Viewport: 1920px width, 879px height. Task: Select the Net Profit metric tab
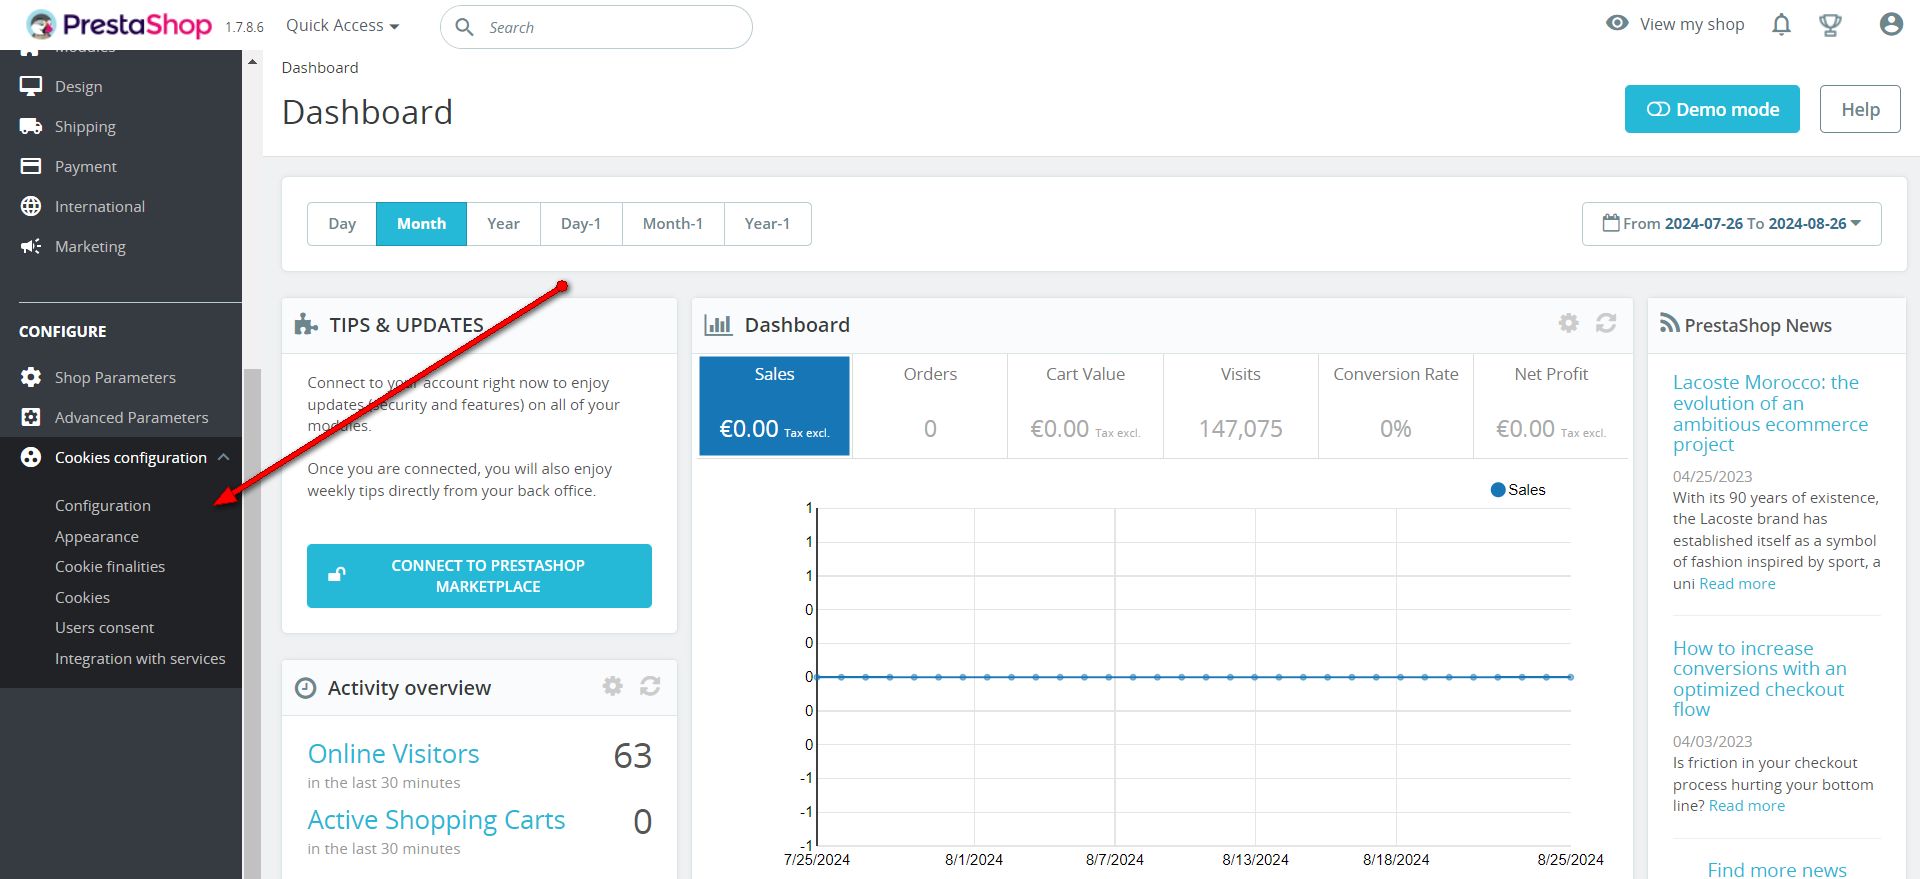(1551, 406)
